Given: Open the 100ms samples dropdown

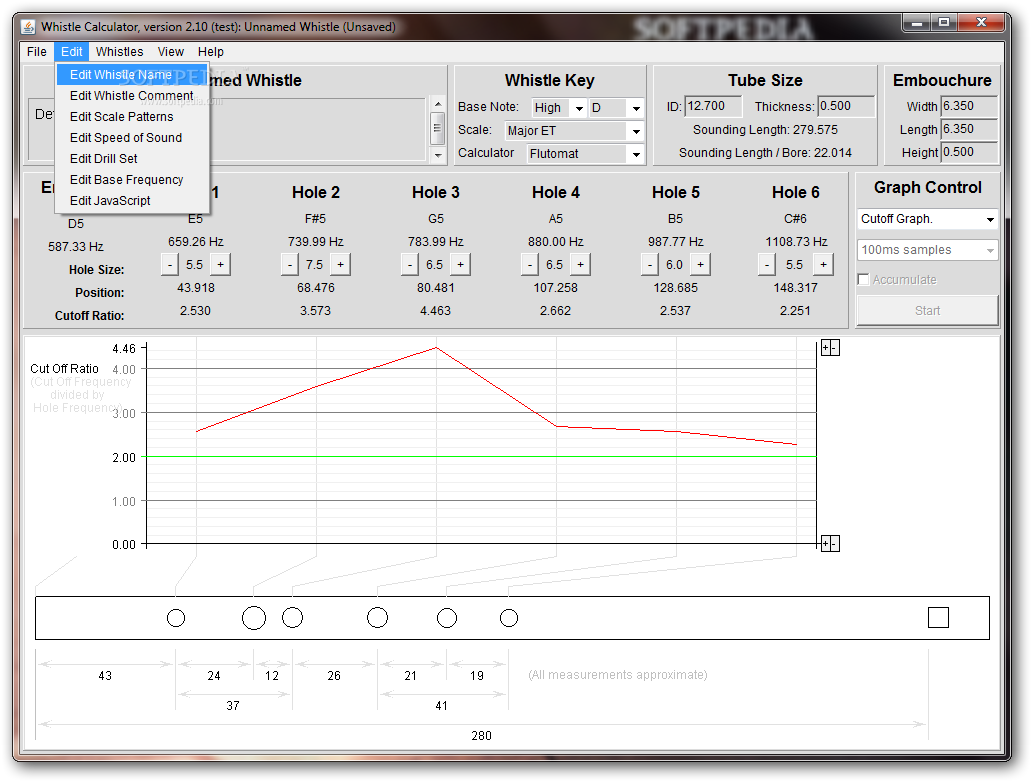Looking at the screenshot, I should pyautogui.click(x=927, y=250).
